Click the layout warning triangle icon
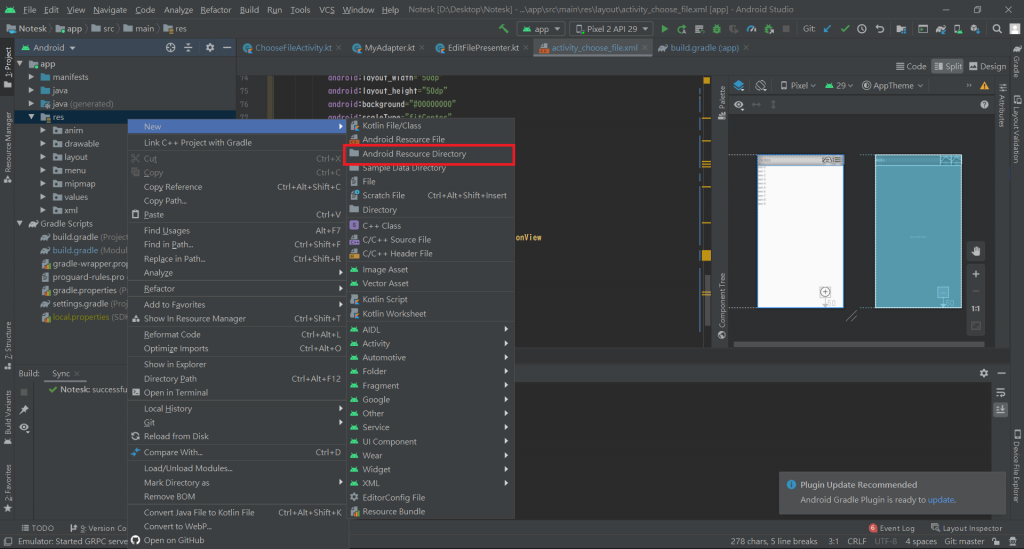This screenshot has width=1024, height=549. (x=984, y=86)
